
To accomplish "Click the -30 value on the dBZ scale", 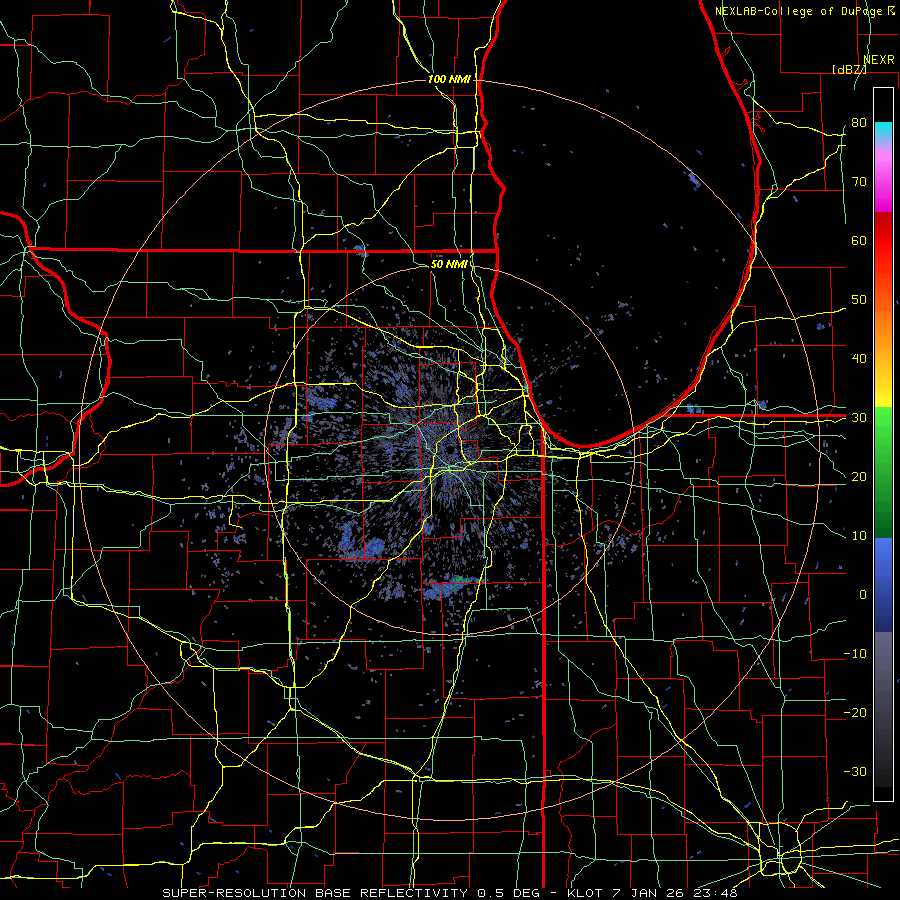I will coord(855,771).
